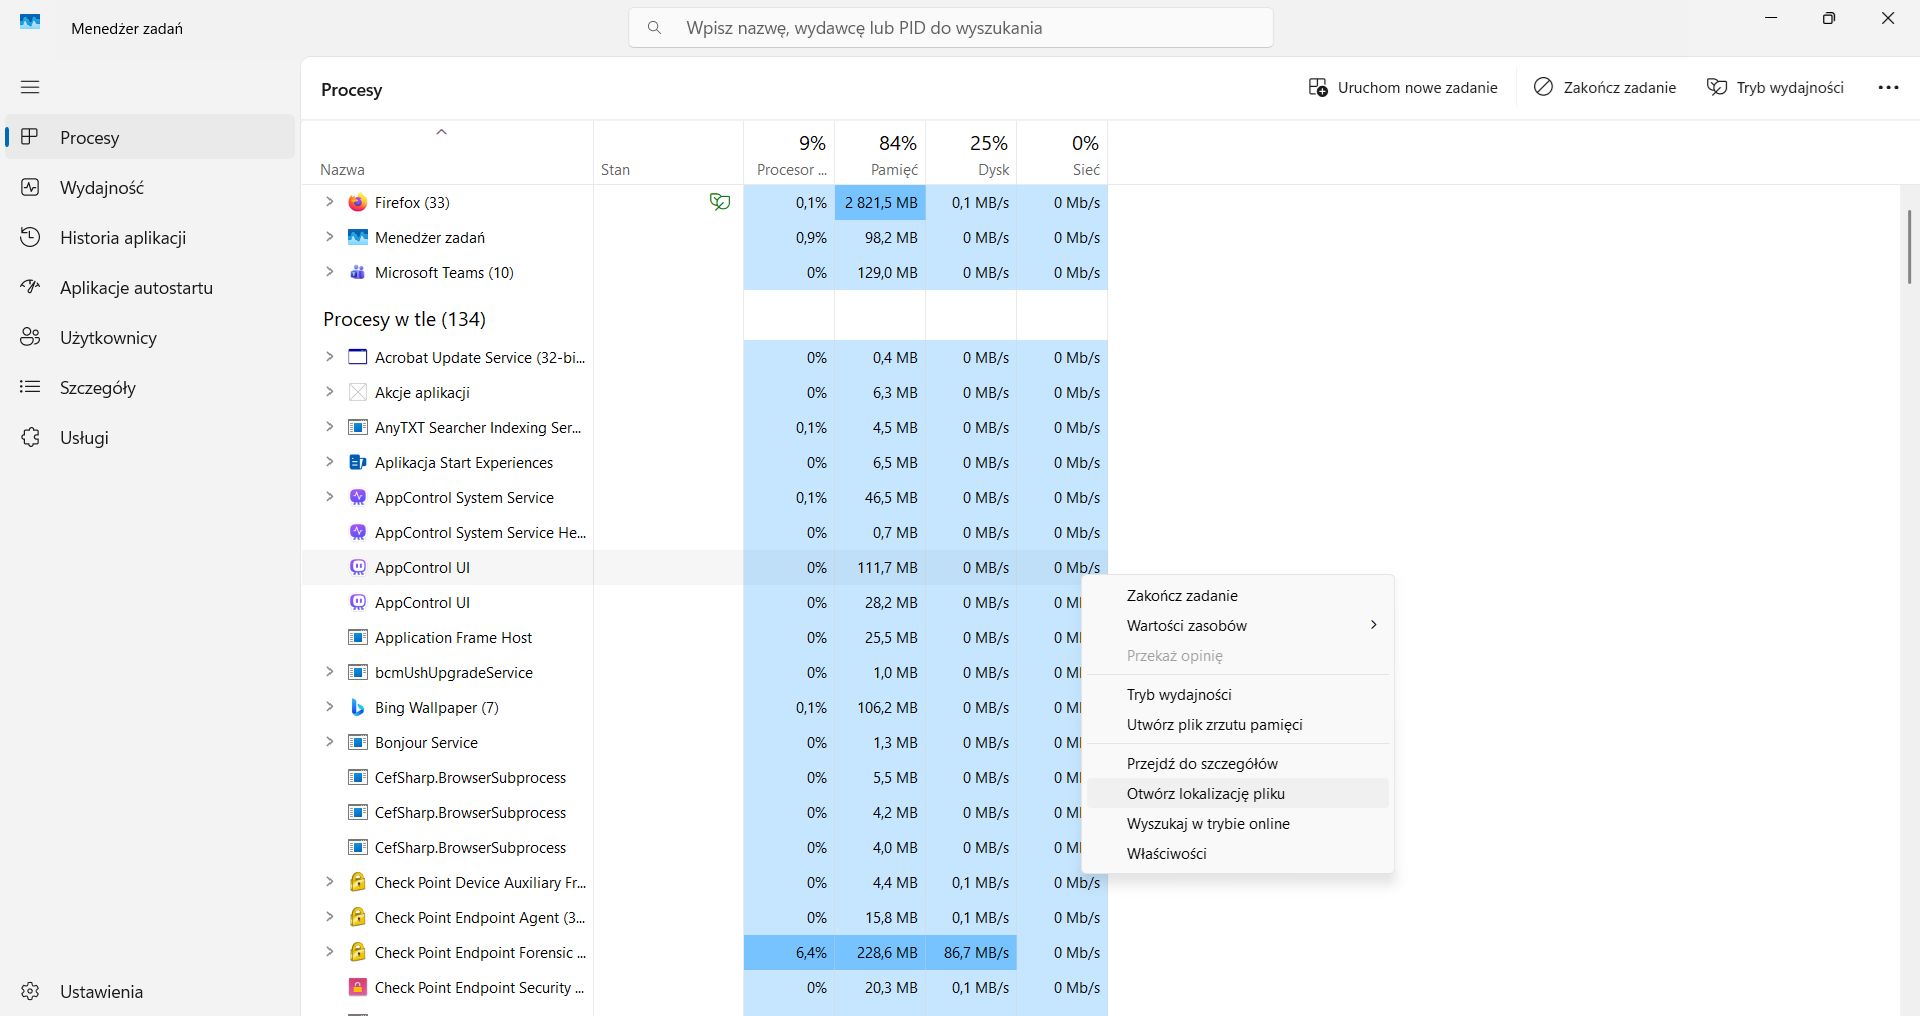Select Wyszukaj w trybie online
Viewport: 1920px width, 1016px height.
(x=1238, y=823)
